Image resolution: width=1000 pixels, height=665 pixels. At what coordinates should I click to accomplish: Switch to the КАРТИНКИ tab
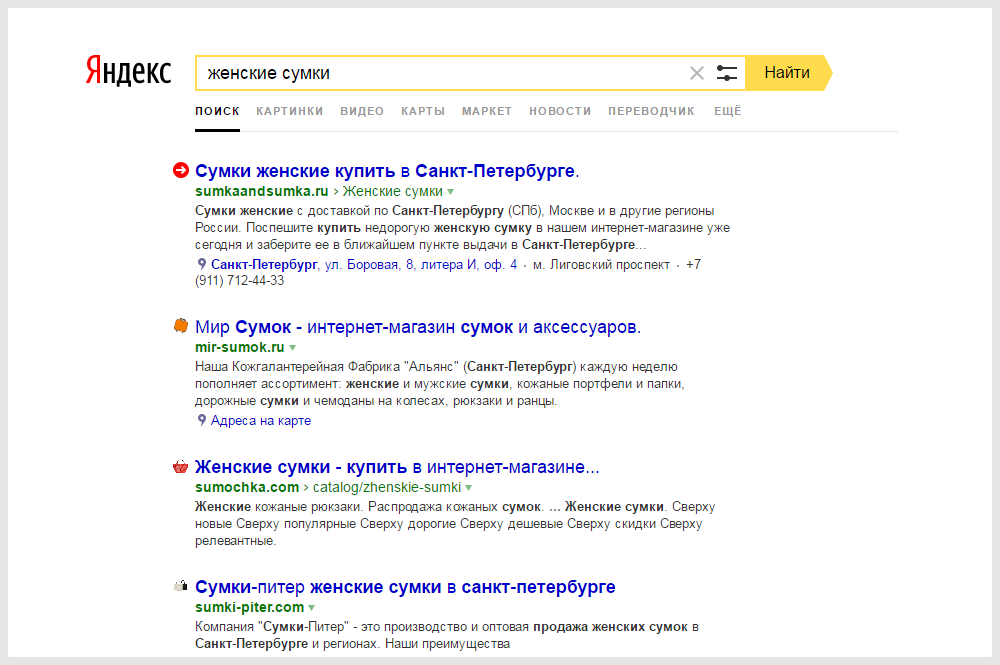click(x=290, y=111)
